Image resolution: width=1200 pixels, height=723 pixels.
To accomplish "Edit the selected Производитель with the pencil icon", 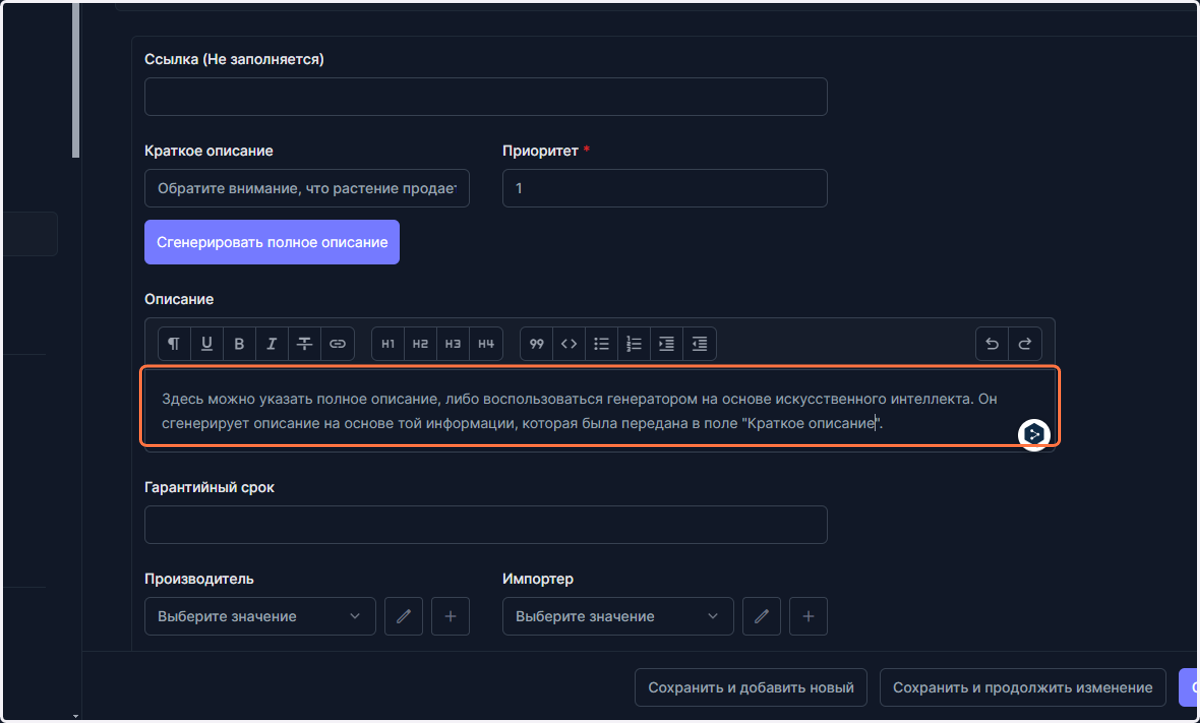I will pos(404,617).
